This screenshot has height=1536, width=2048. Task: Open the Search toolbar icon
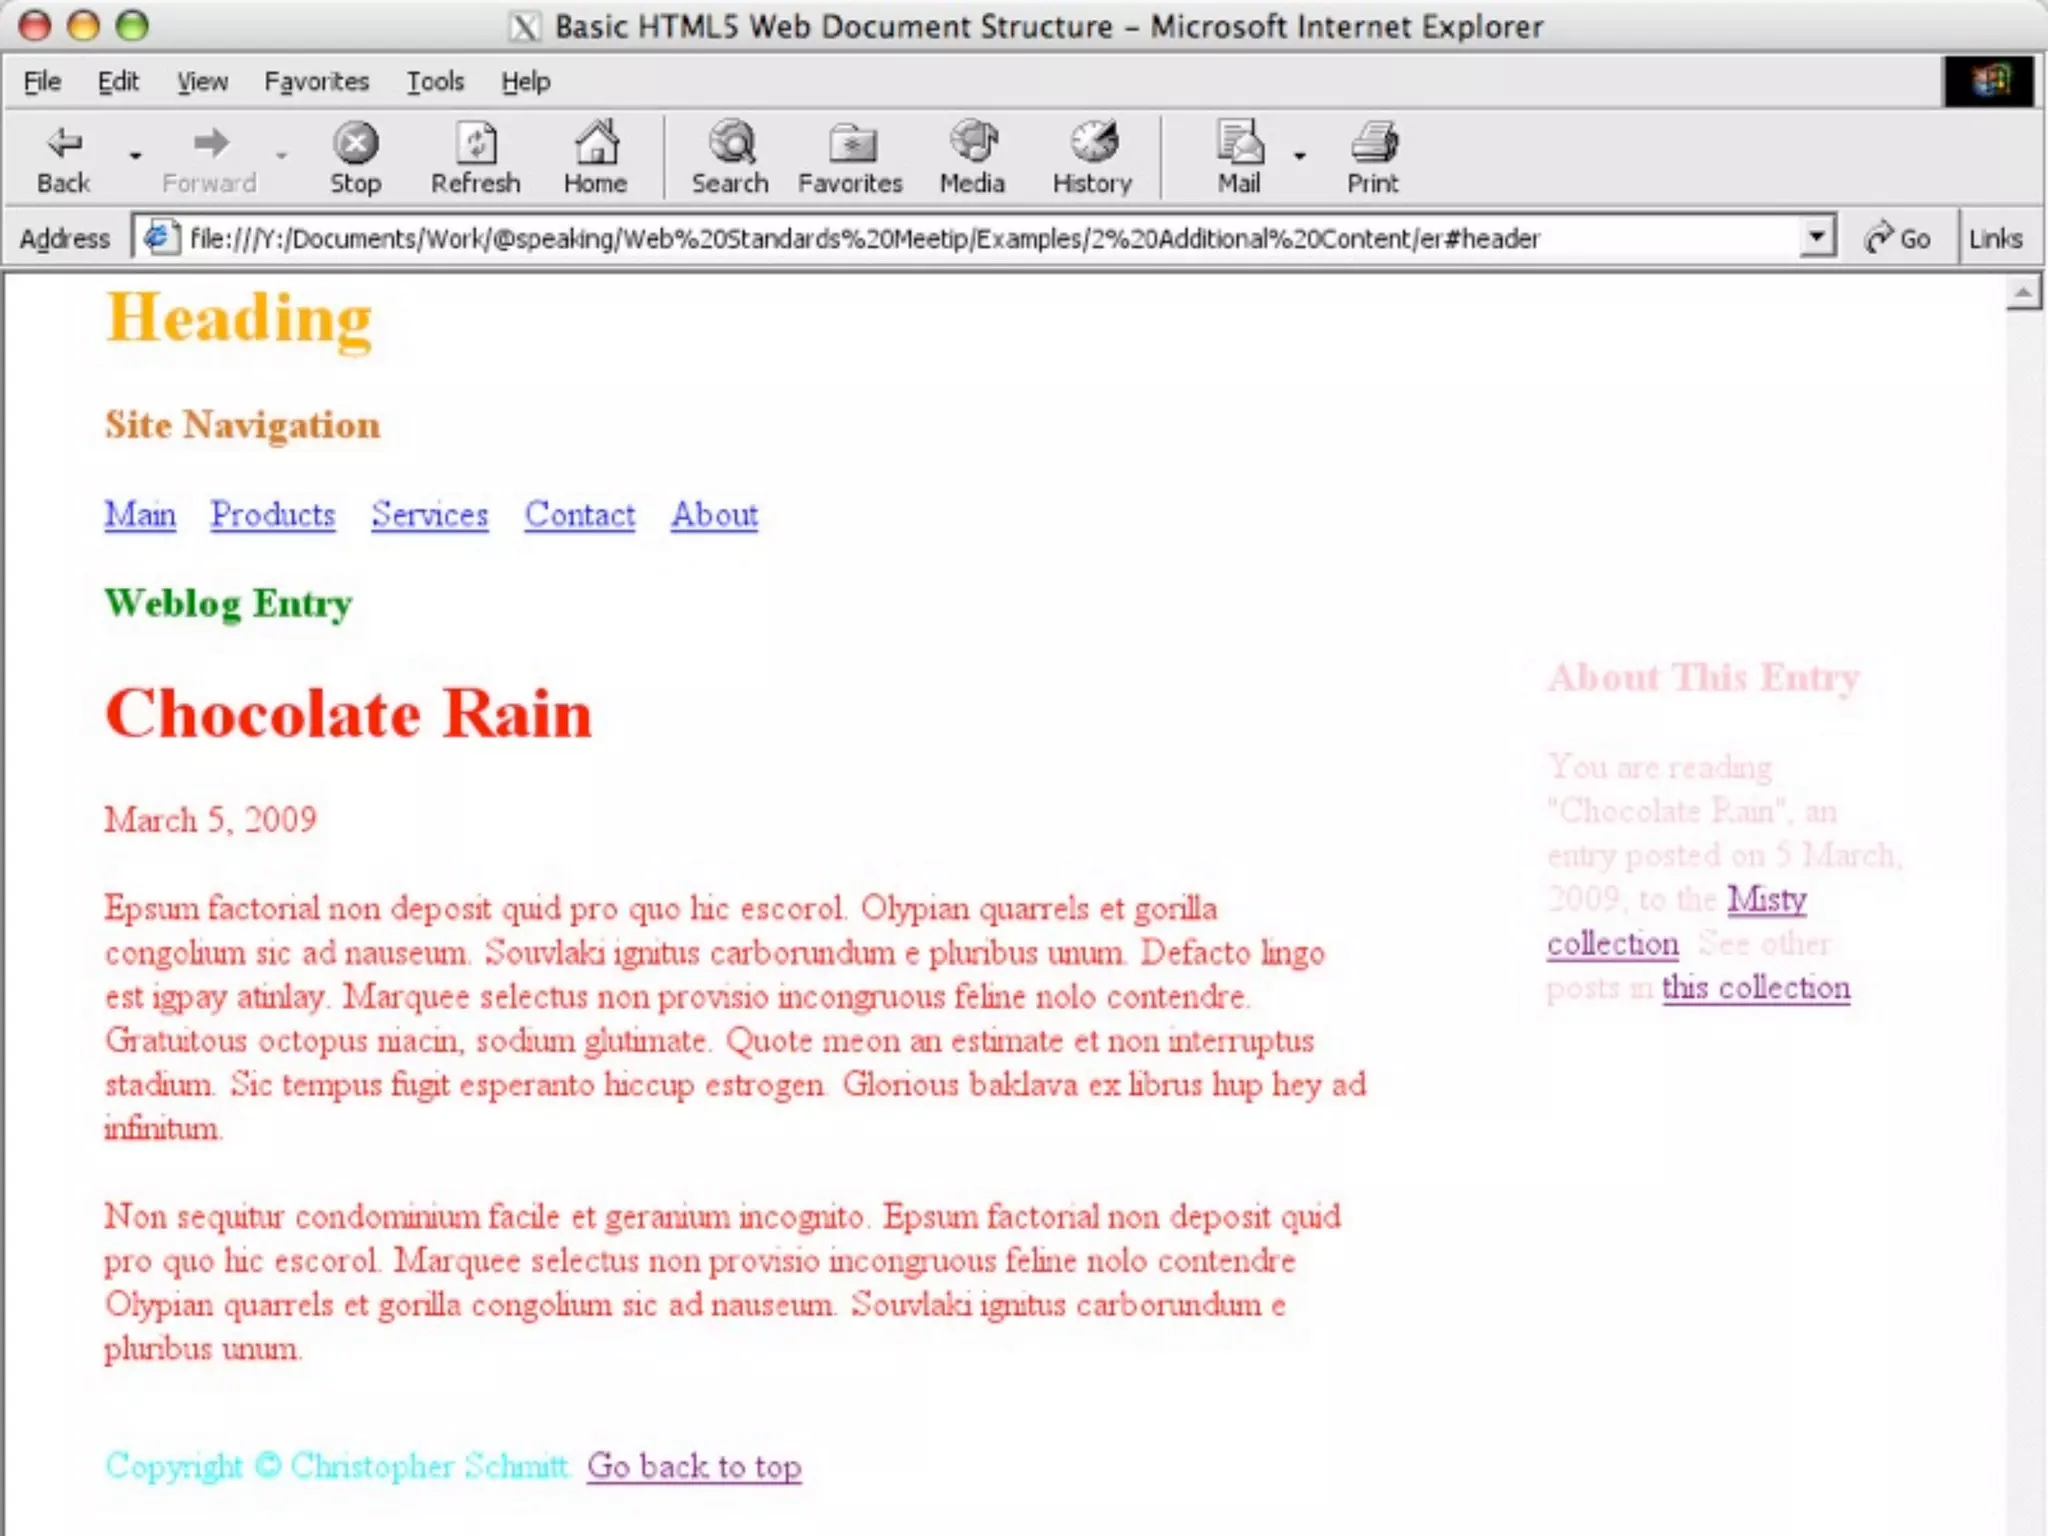click(731, 145)
